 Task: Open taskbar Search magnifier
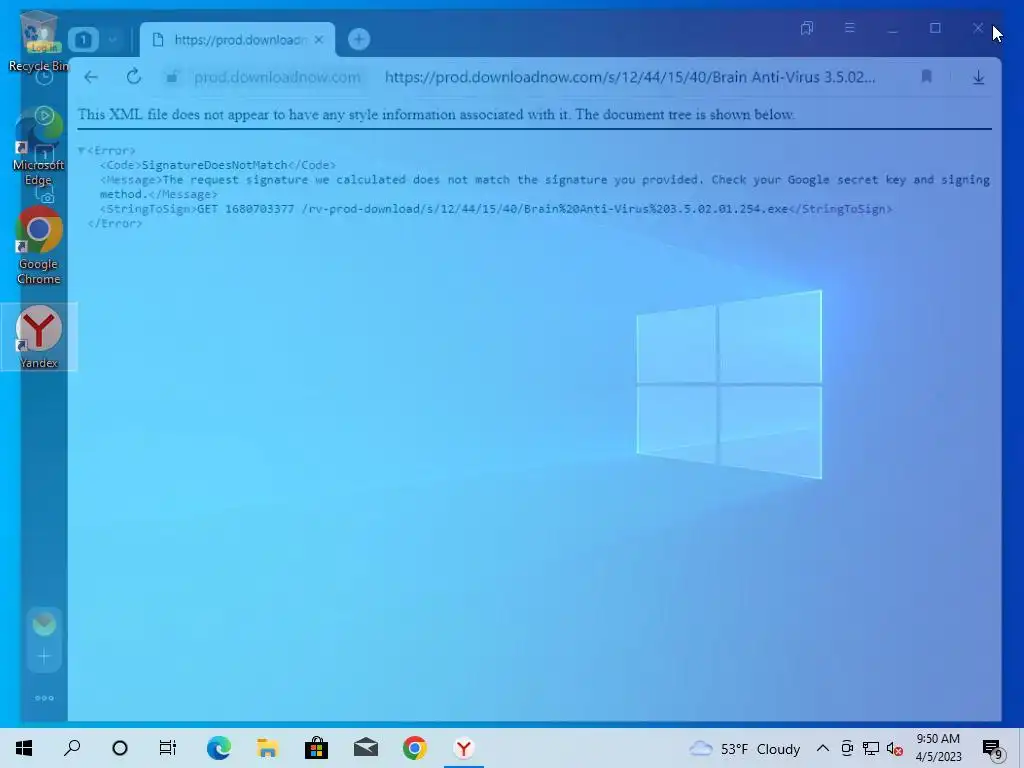(x=72, y=748)
